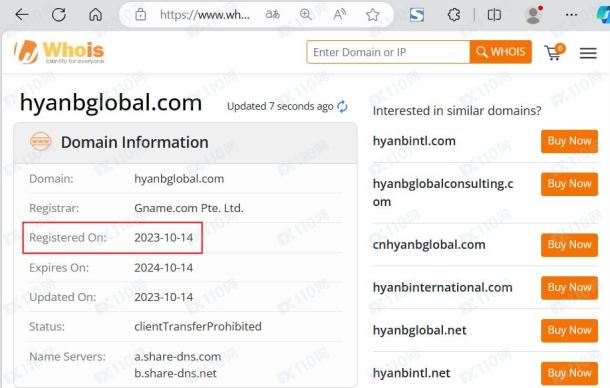Click the orange WHOIS search button

pyautogui.click(x=501, y=52)
